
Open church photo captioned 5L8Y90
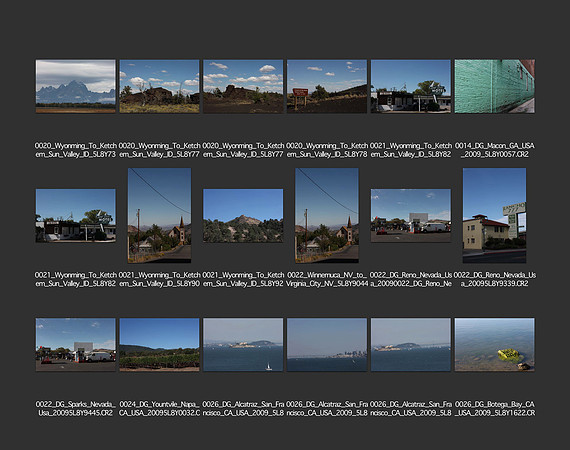click(160, 216)
